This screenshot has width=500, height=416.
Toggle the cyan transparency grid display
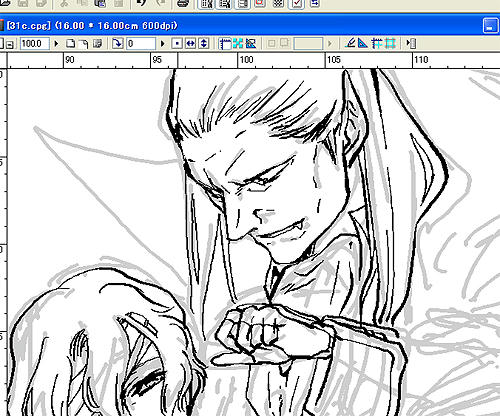tap(238, 44)
